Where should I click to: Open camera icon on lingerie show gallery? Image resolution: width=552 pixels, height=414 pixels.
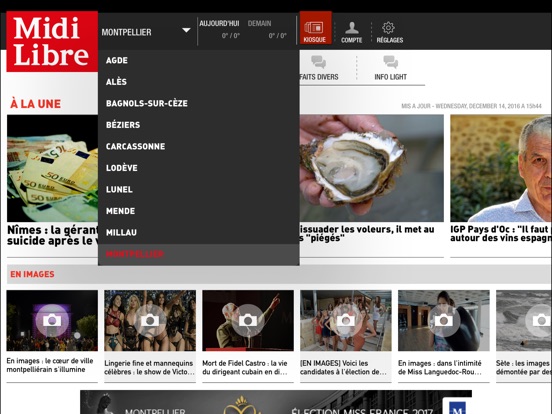[150, 320]
